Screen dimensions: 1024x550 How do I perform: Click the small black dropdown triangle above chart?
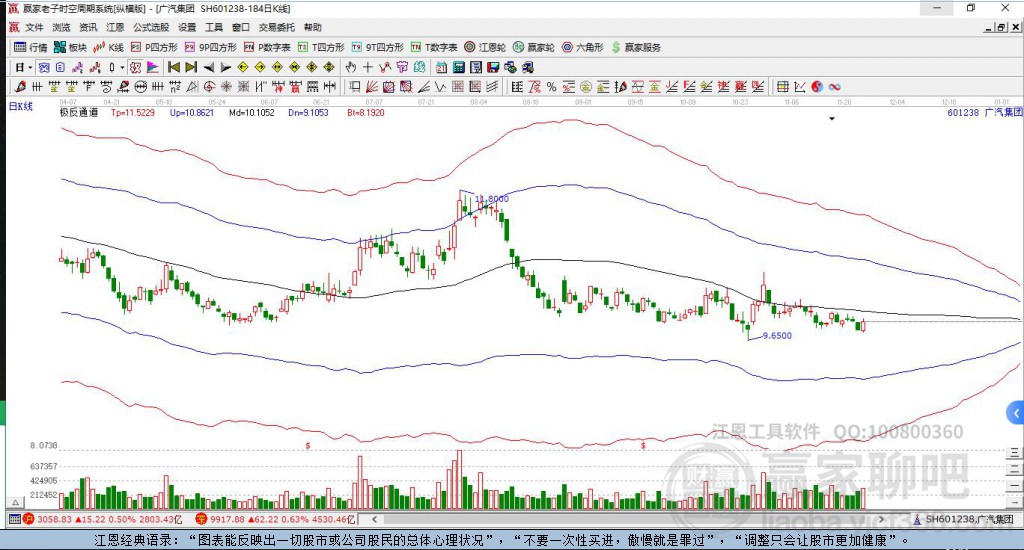point(832,119)
